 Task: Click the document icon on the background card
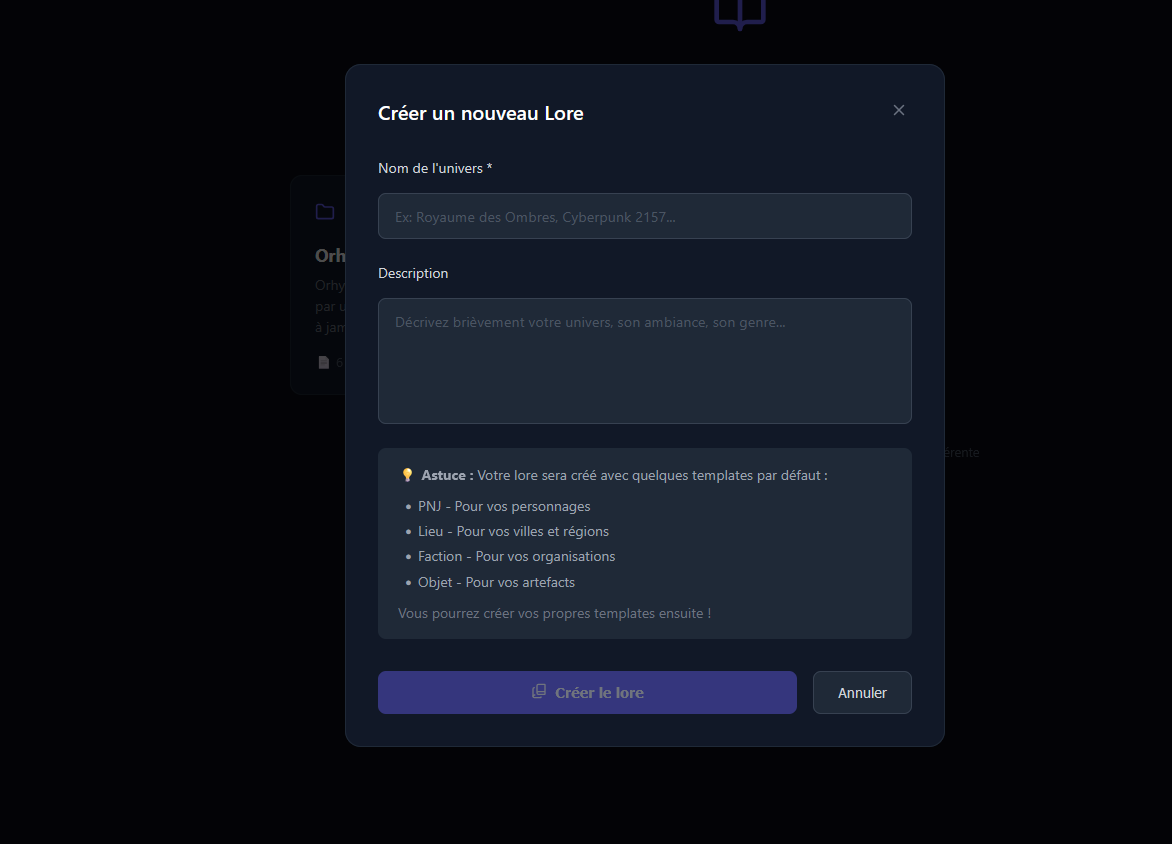point(324,363)
